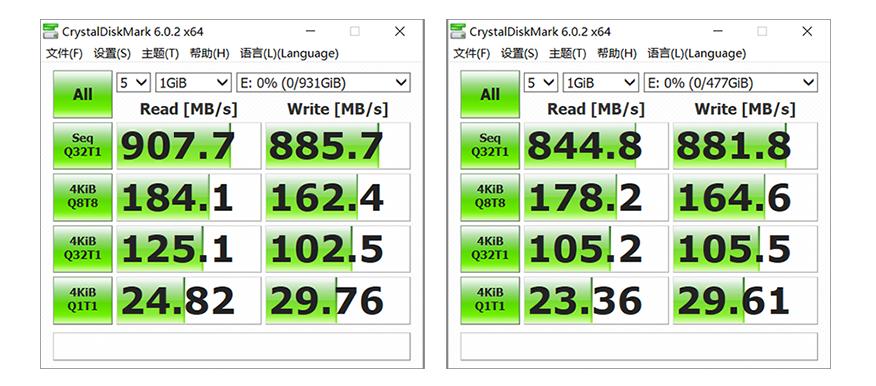876x386 pixels.
Task: Close the right CrystalDiskMark window
Action: coord(807,32)
